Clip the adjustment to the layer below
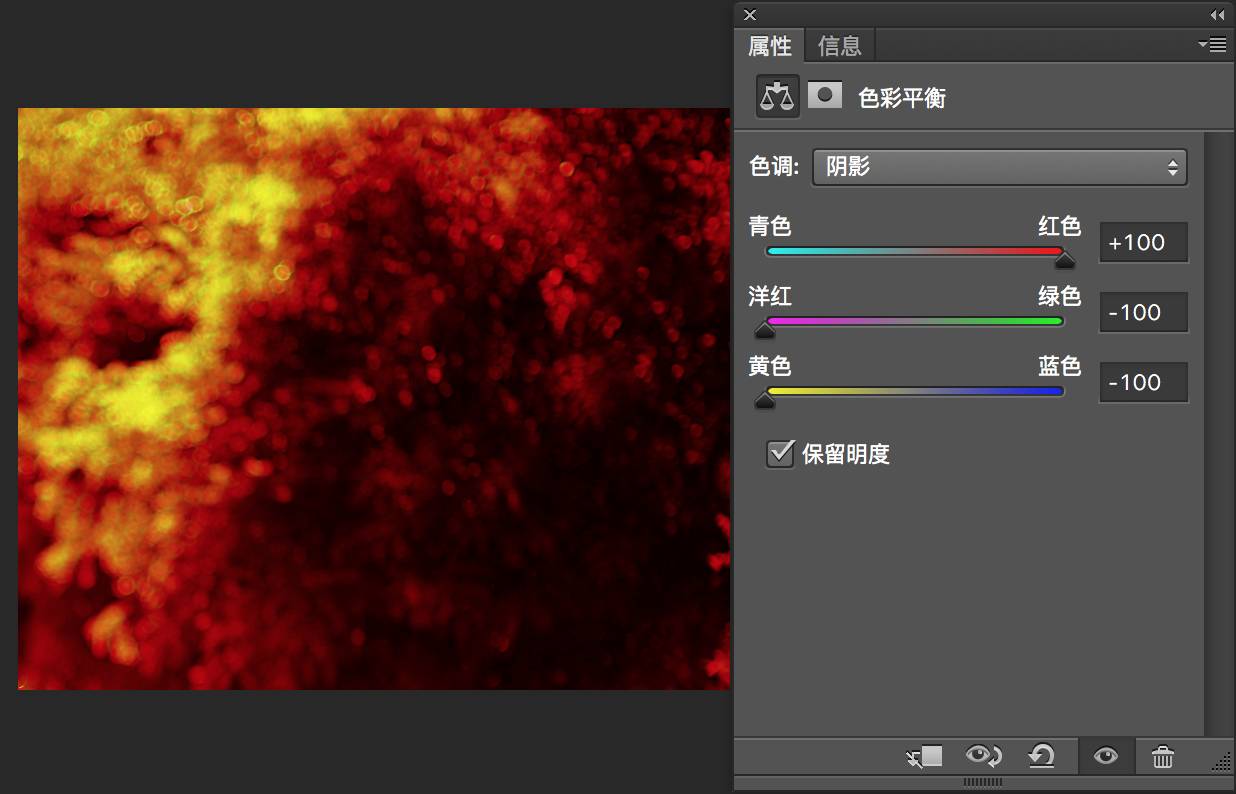Screen dimensions: 1236x794 click(925, 756)
